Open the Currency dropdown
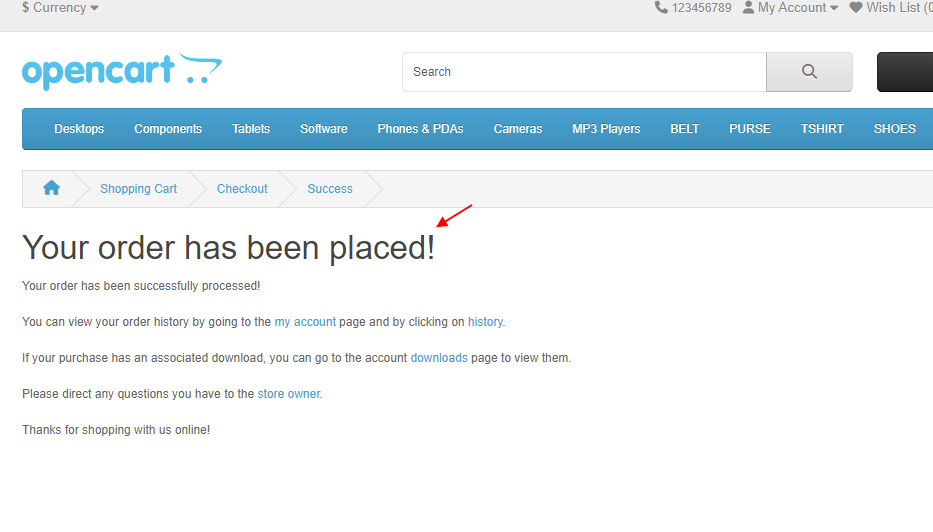933x532 pixels. click(x=60, y=8)
